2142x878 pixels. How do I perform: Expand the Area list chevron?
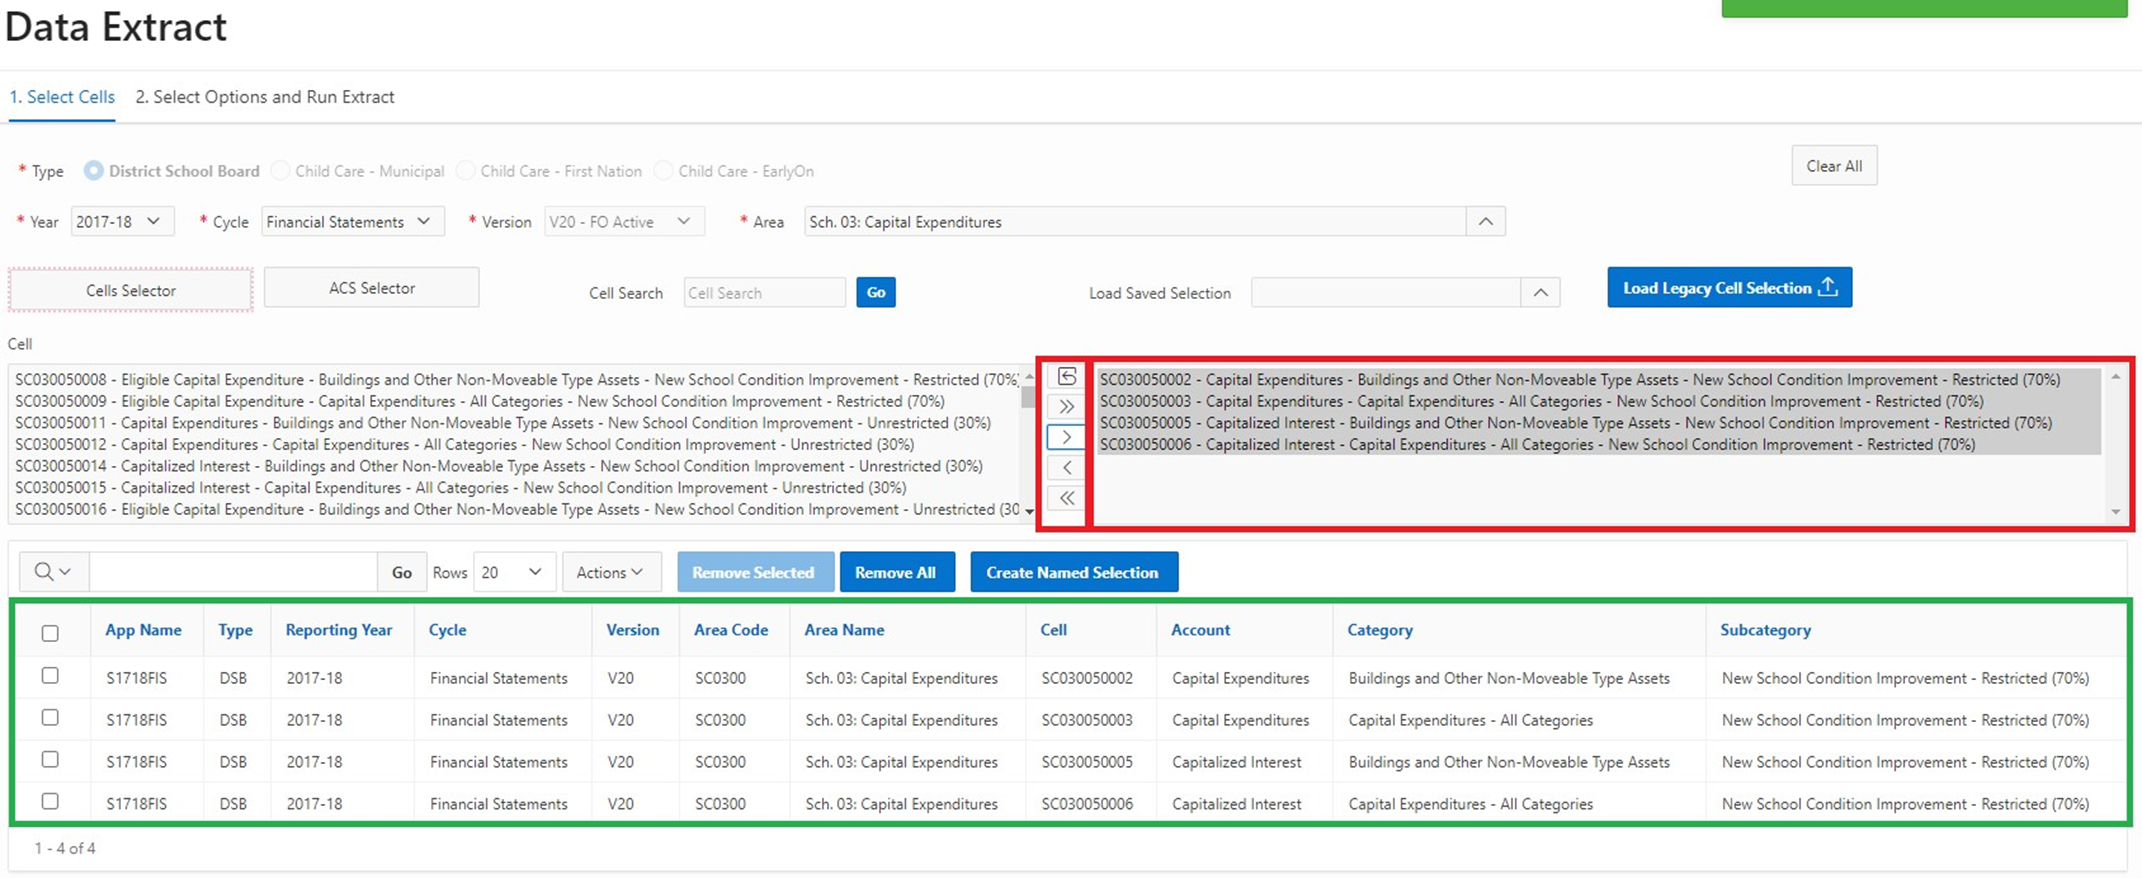tap(1485, 222)
